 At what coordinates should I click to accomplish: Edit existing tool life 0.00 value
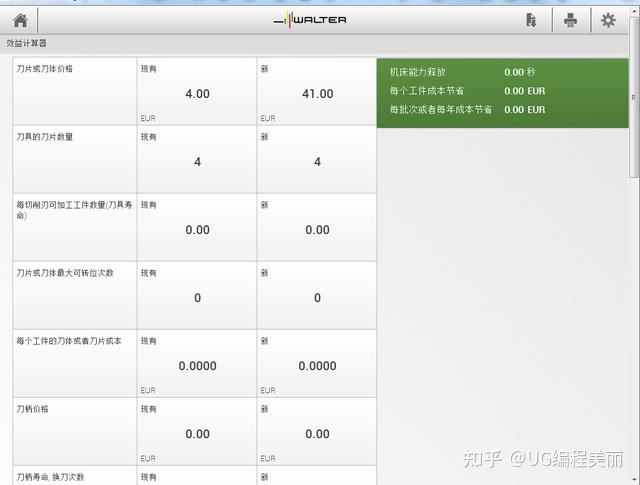coord(197,228)
